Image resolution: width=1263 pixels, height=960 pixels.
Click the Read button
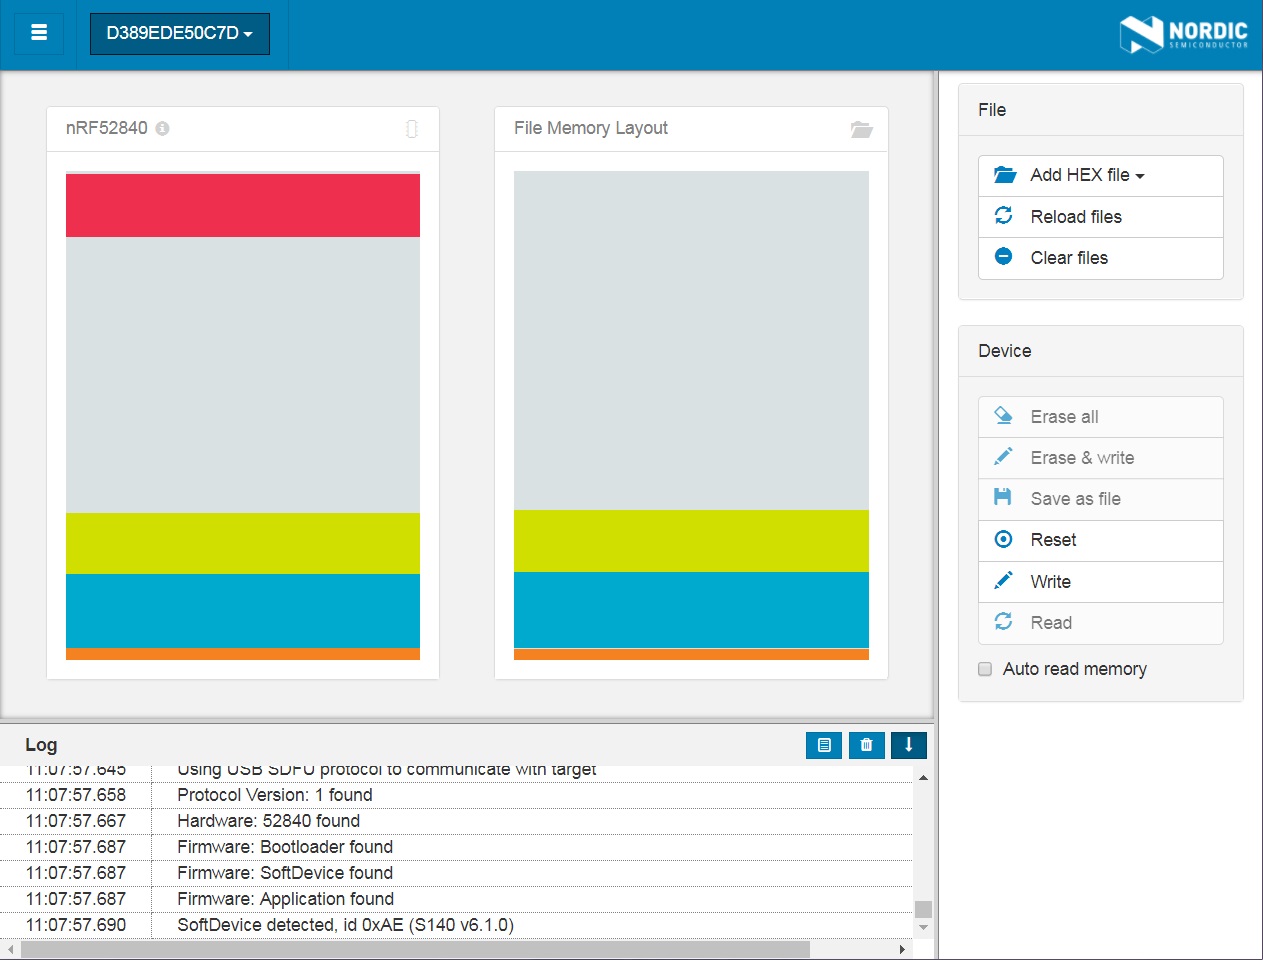pos(1101,623)
